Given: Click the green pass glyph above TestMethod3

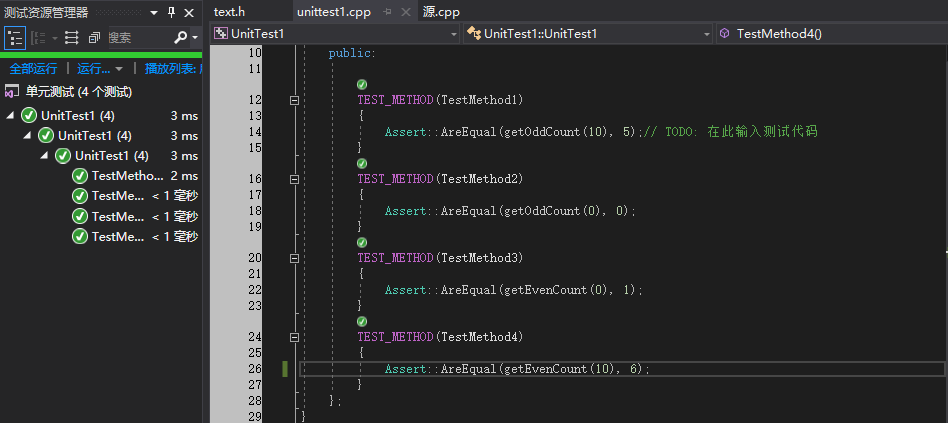Looking at the screenshot, I should pyautogui.click(x=362, y=242).
